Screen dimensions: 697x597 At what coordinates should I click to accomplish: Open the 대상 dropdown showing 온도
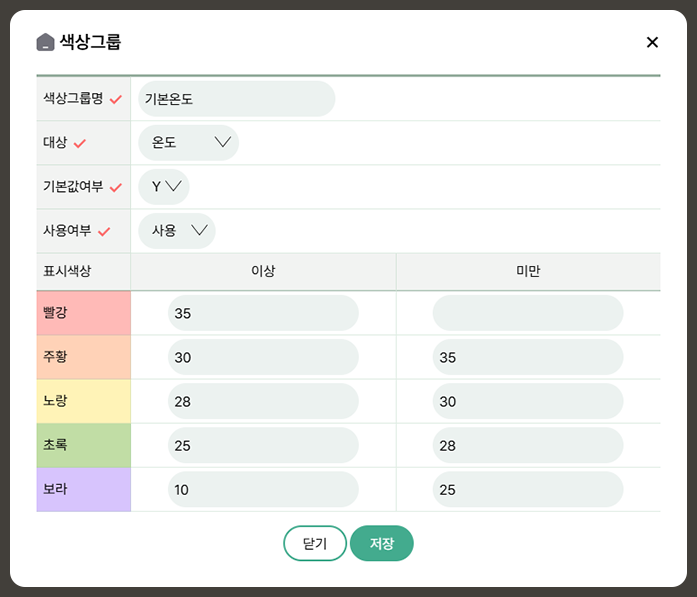[189, 143]
